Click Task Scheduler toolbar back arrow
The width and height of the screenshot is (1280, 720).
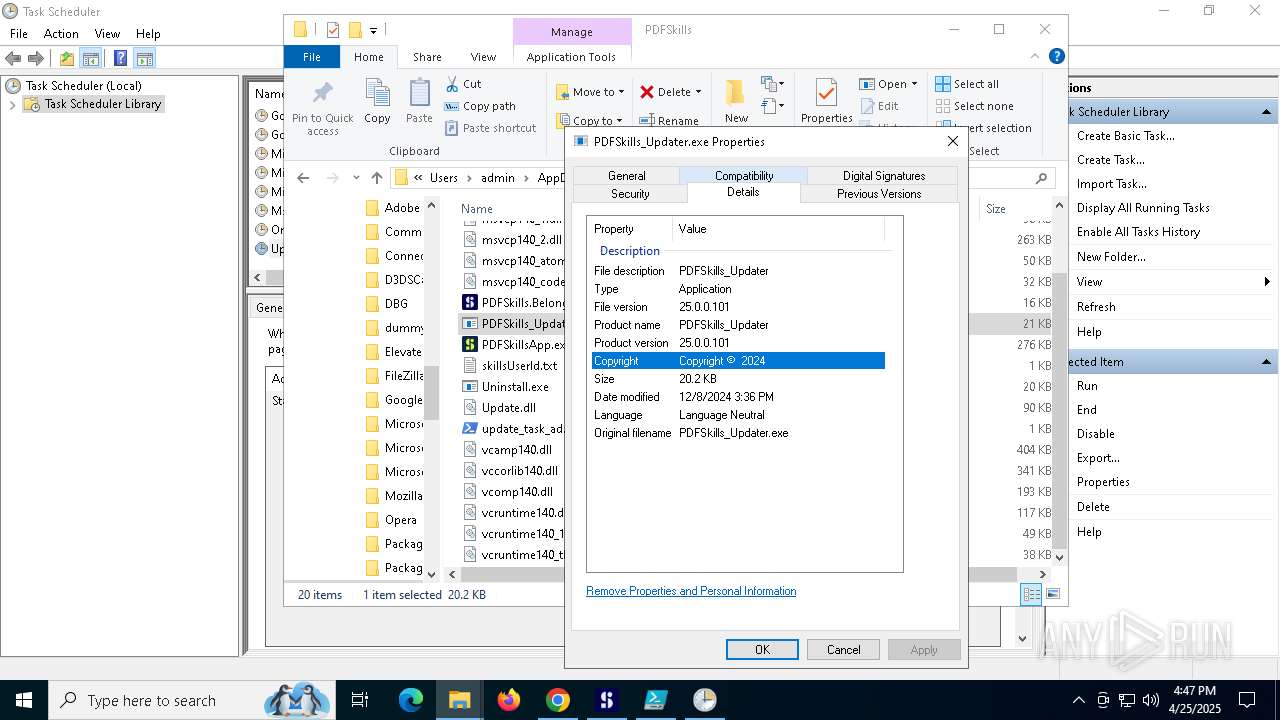(x=13, y=58)
